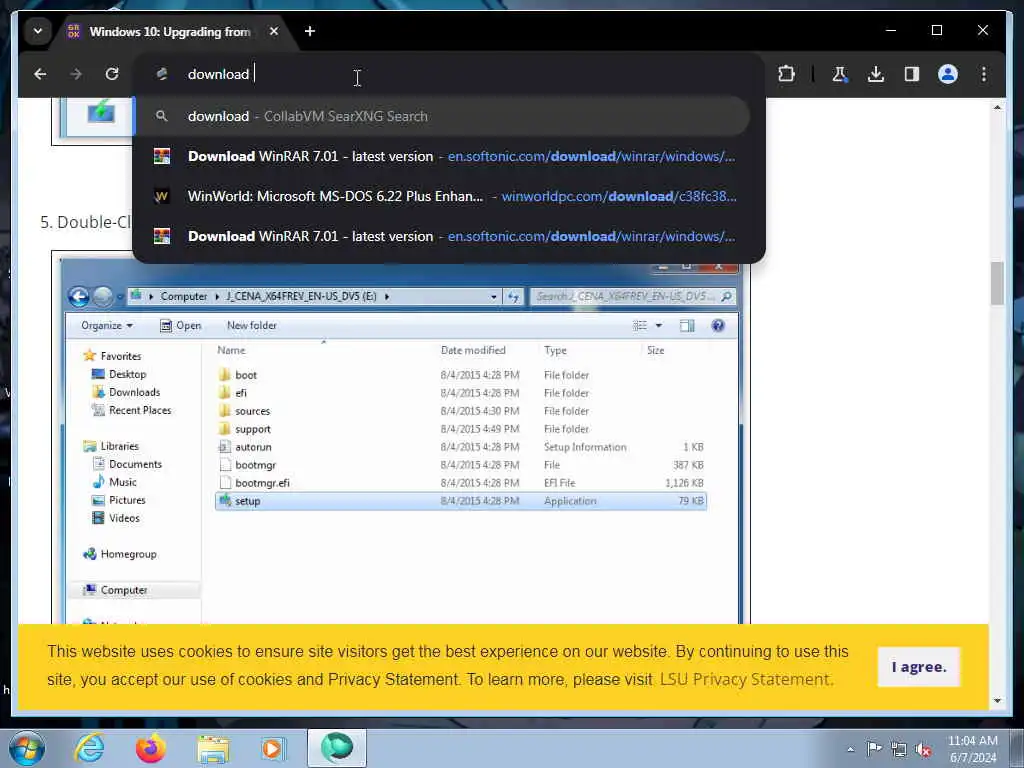Viewport: 1024px width, 768px height.
Task: Go back using the browser back arrow
Action: tap(40, 74)
